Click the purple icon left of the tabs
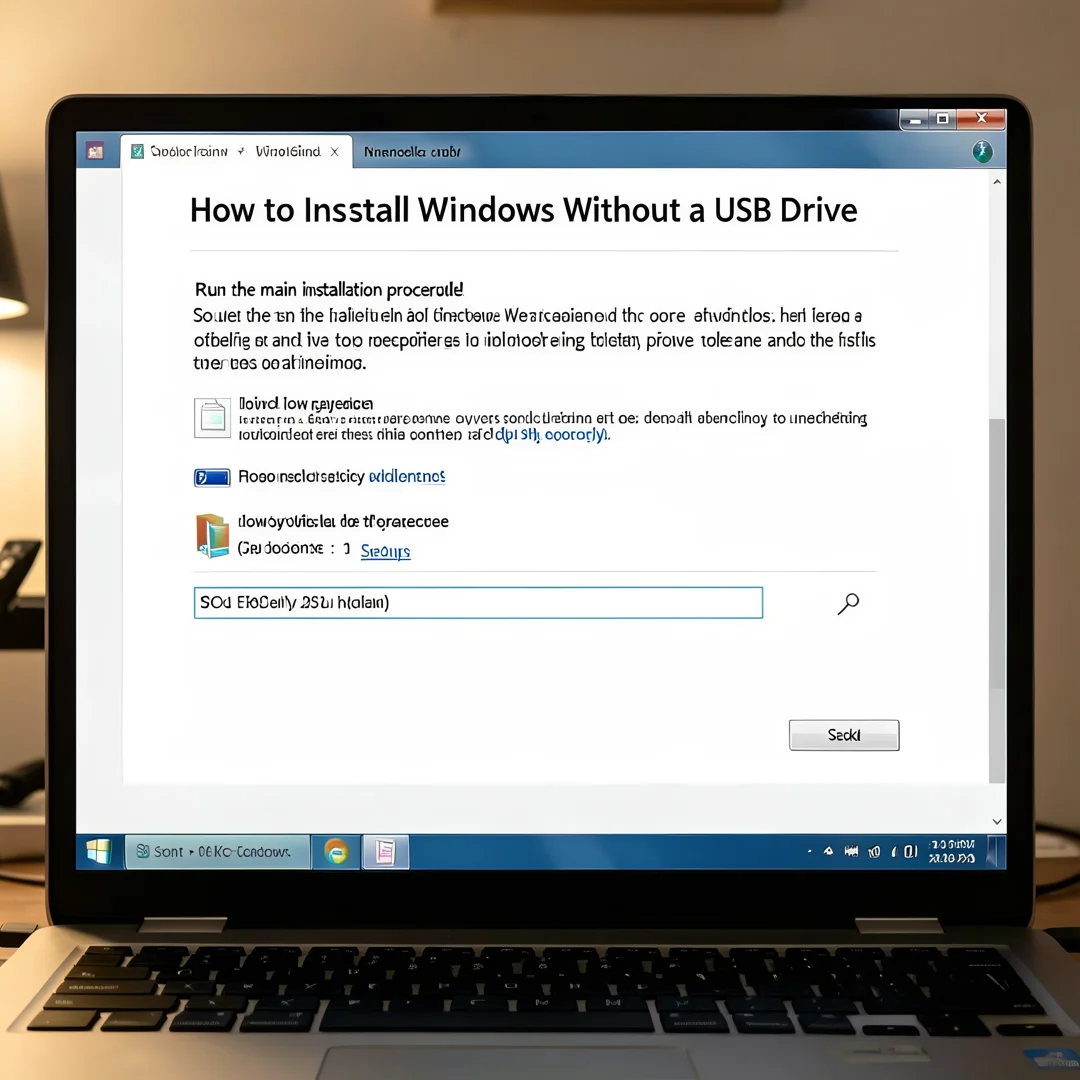 tap(95, 151)
